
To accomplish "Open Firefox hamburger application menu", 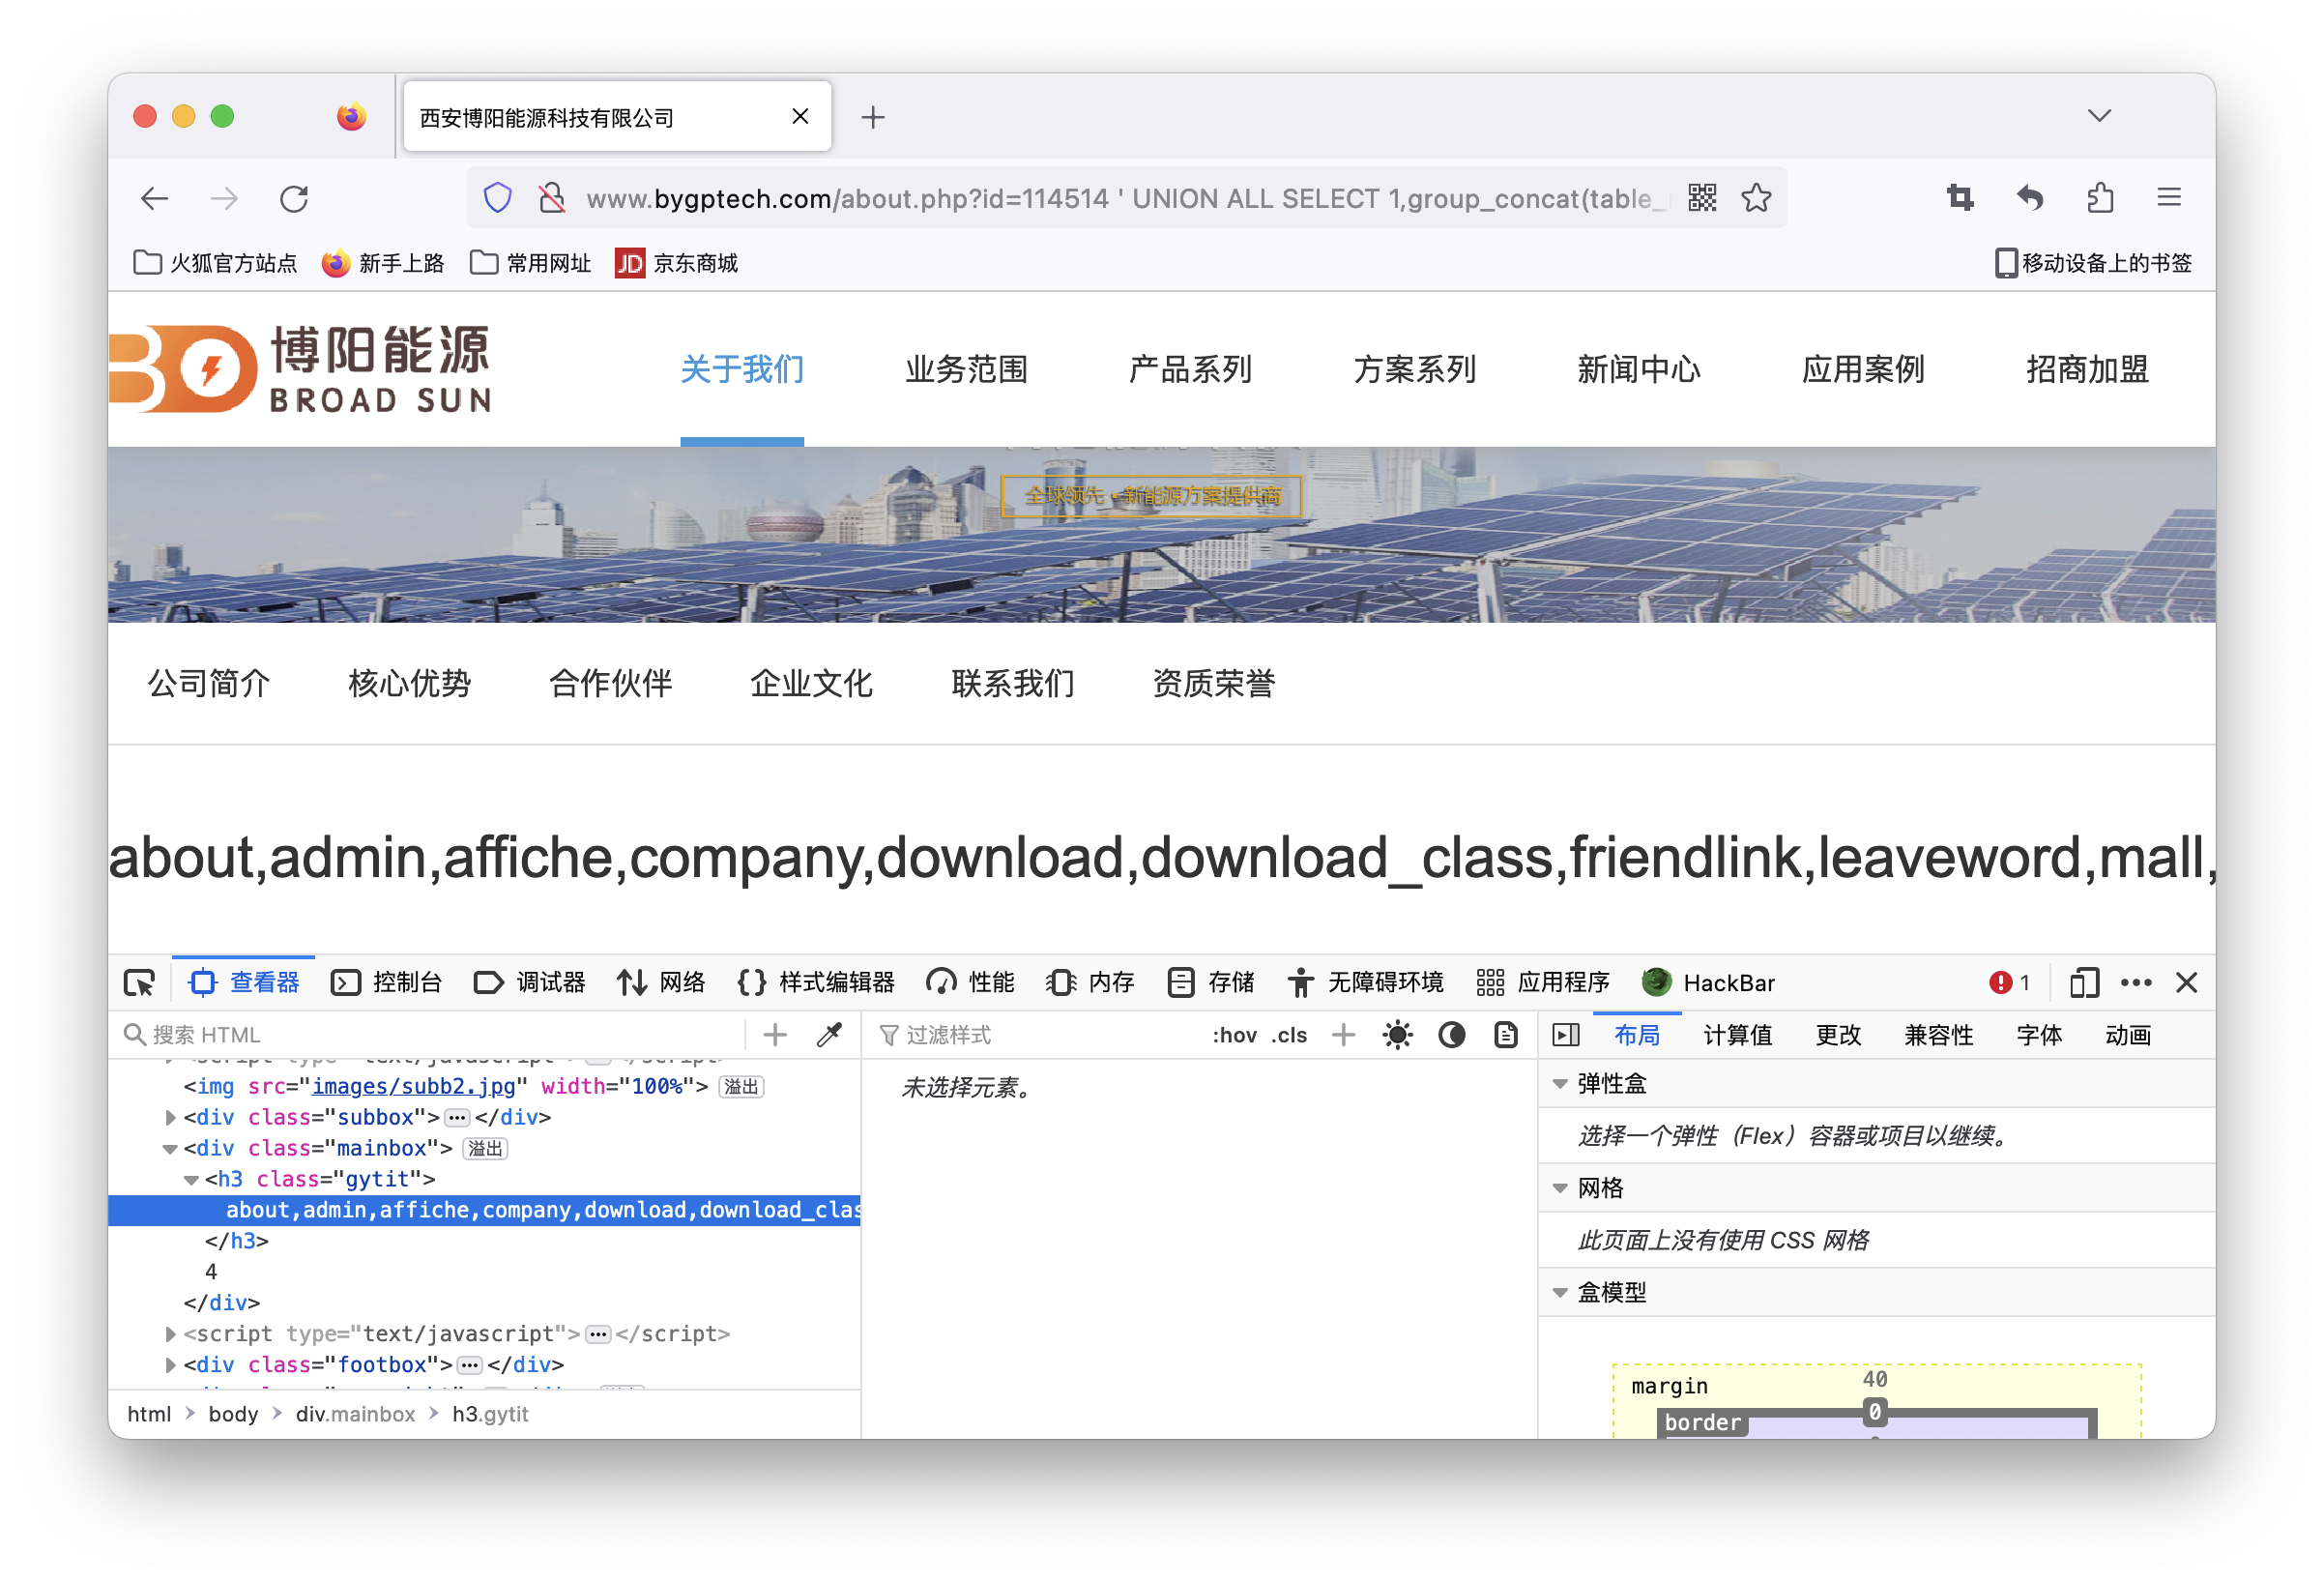I will tap(2169, 198).
